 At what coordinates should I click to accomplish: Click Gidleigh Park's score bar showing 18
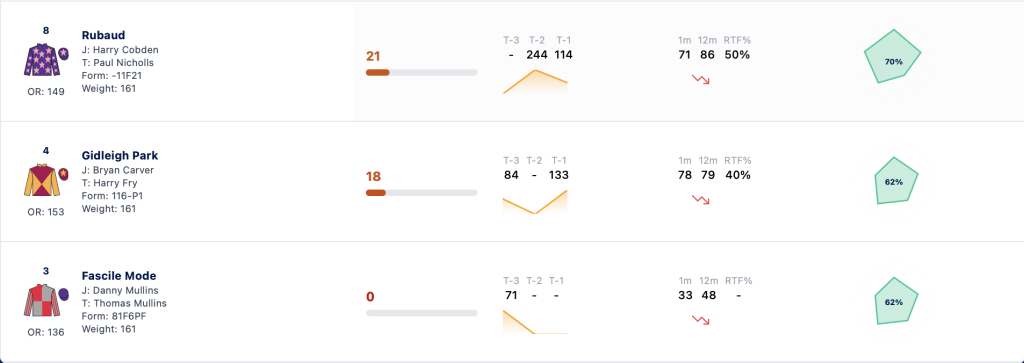[421, 193]
